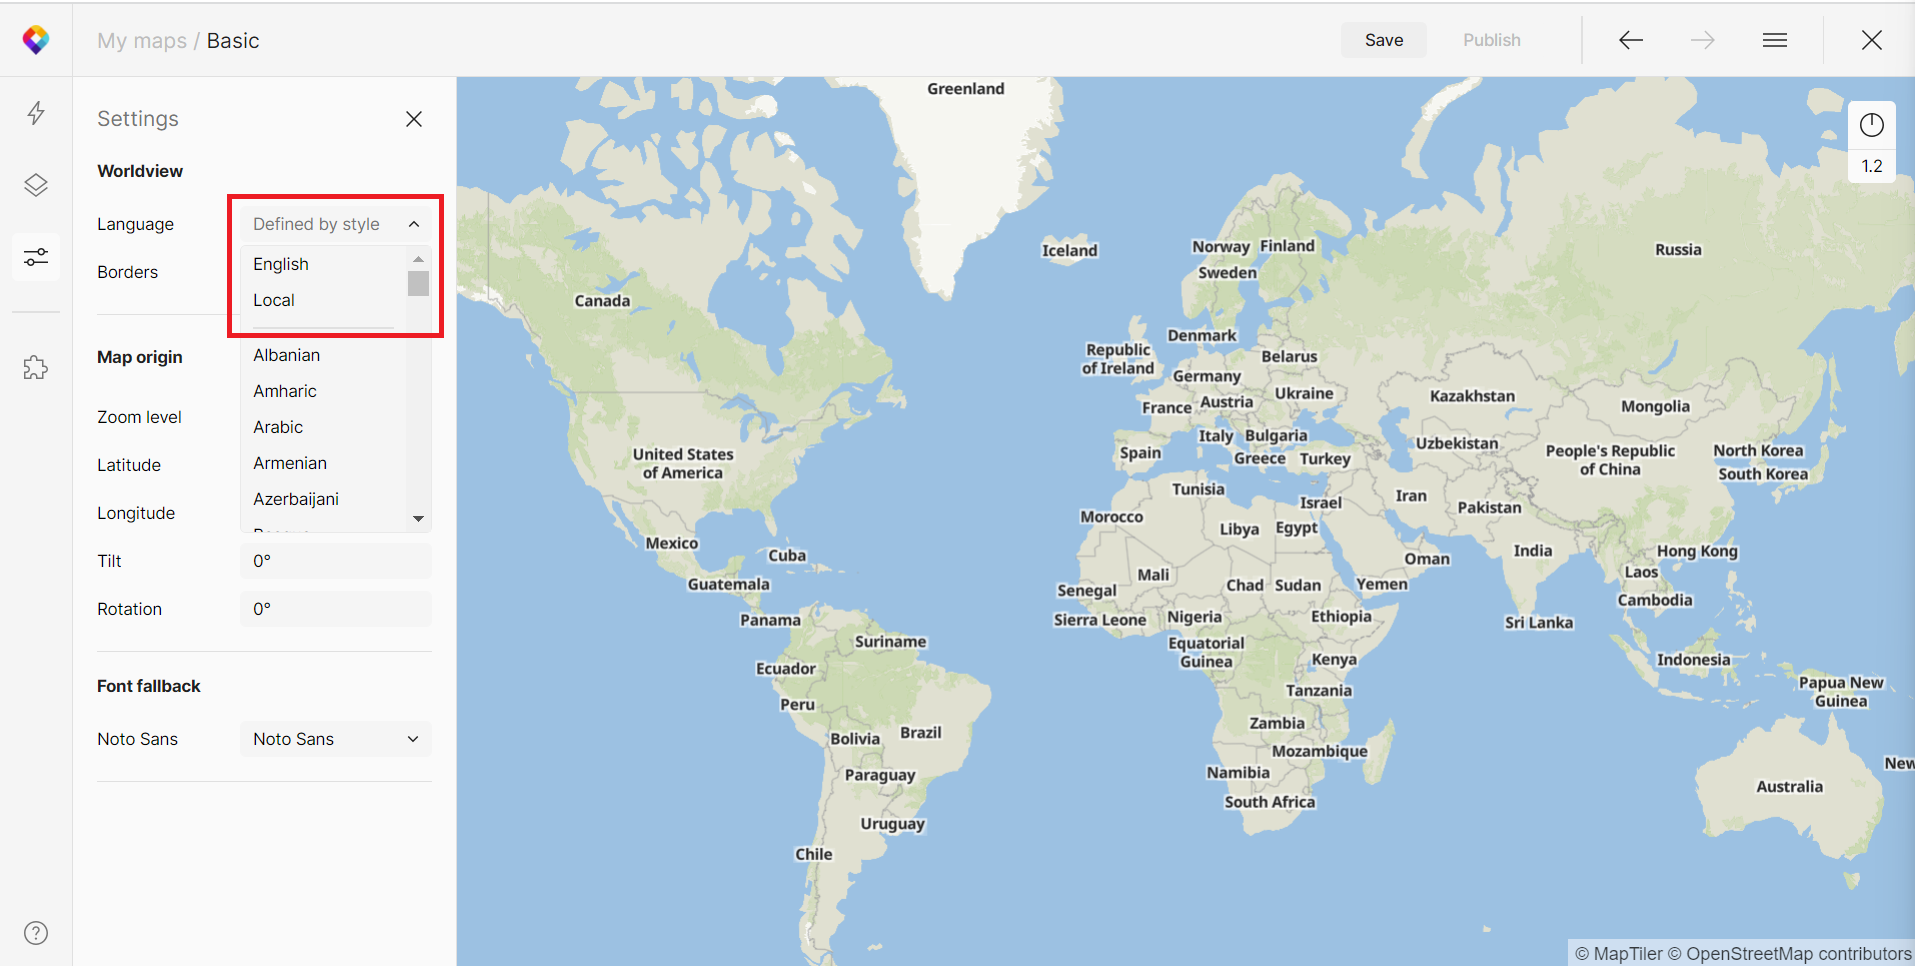
Task: Click scrollbar down arrow in language list
Action: [419, 518]
